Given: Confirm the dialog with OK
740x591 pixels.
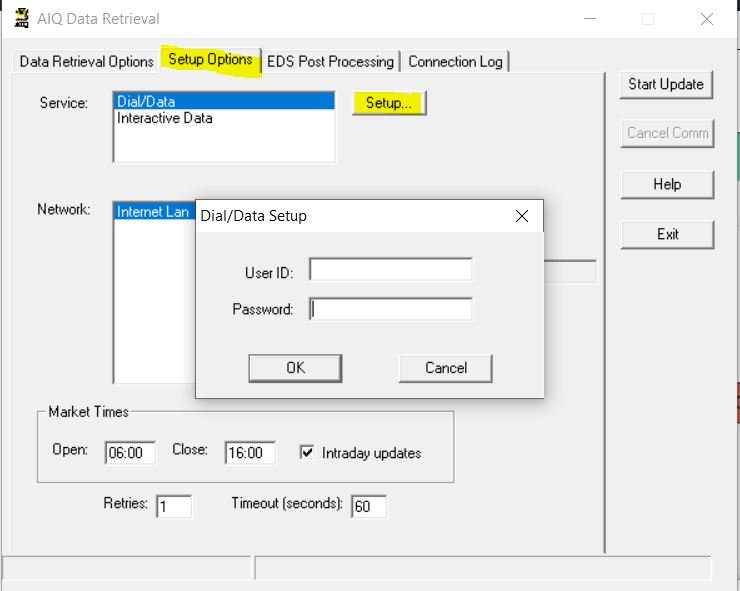Looking at the screenshot, I should (x=295, y=367).
